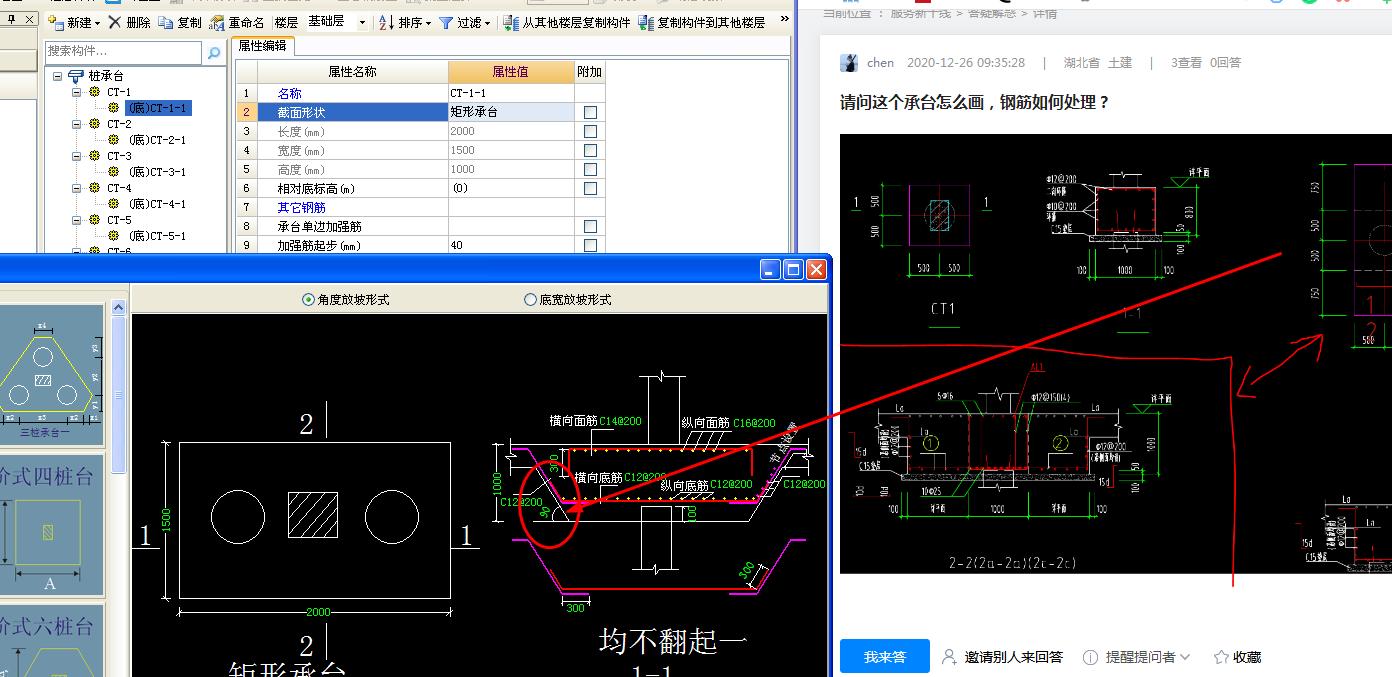Select the 角度放坡形式 radio button

point(308,299)
